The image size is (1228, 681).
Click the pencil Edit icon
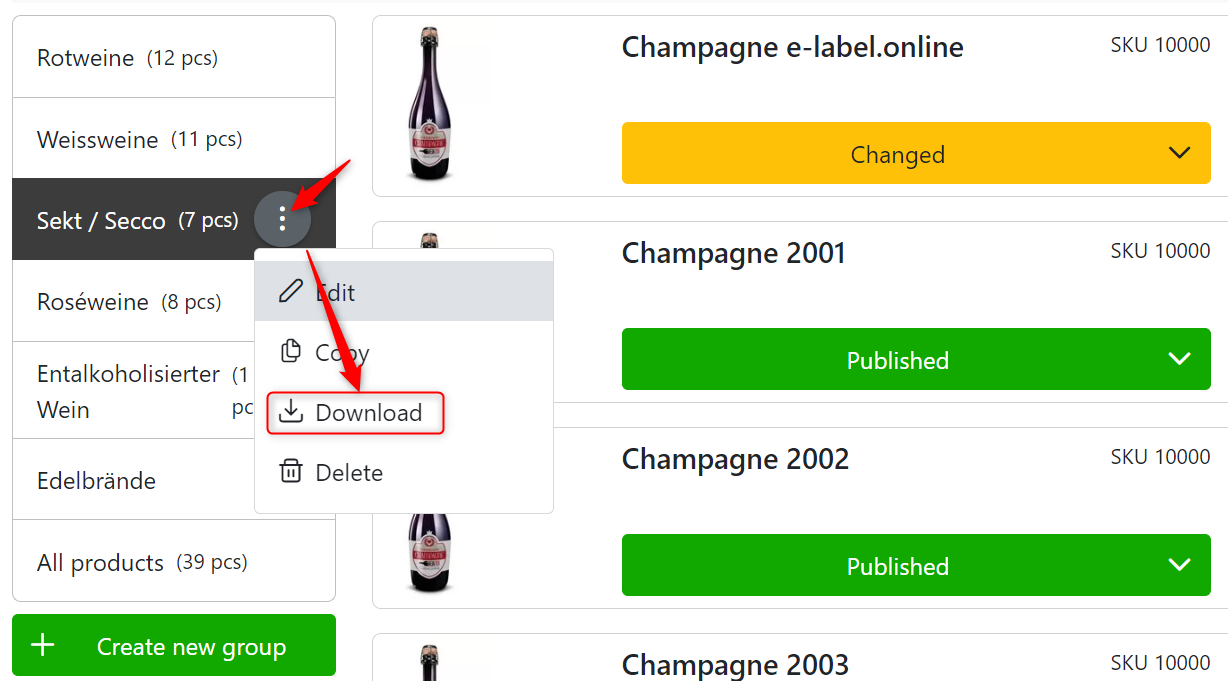pos(290,292)
